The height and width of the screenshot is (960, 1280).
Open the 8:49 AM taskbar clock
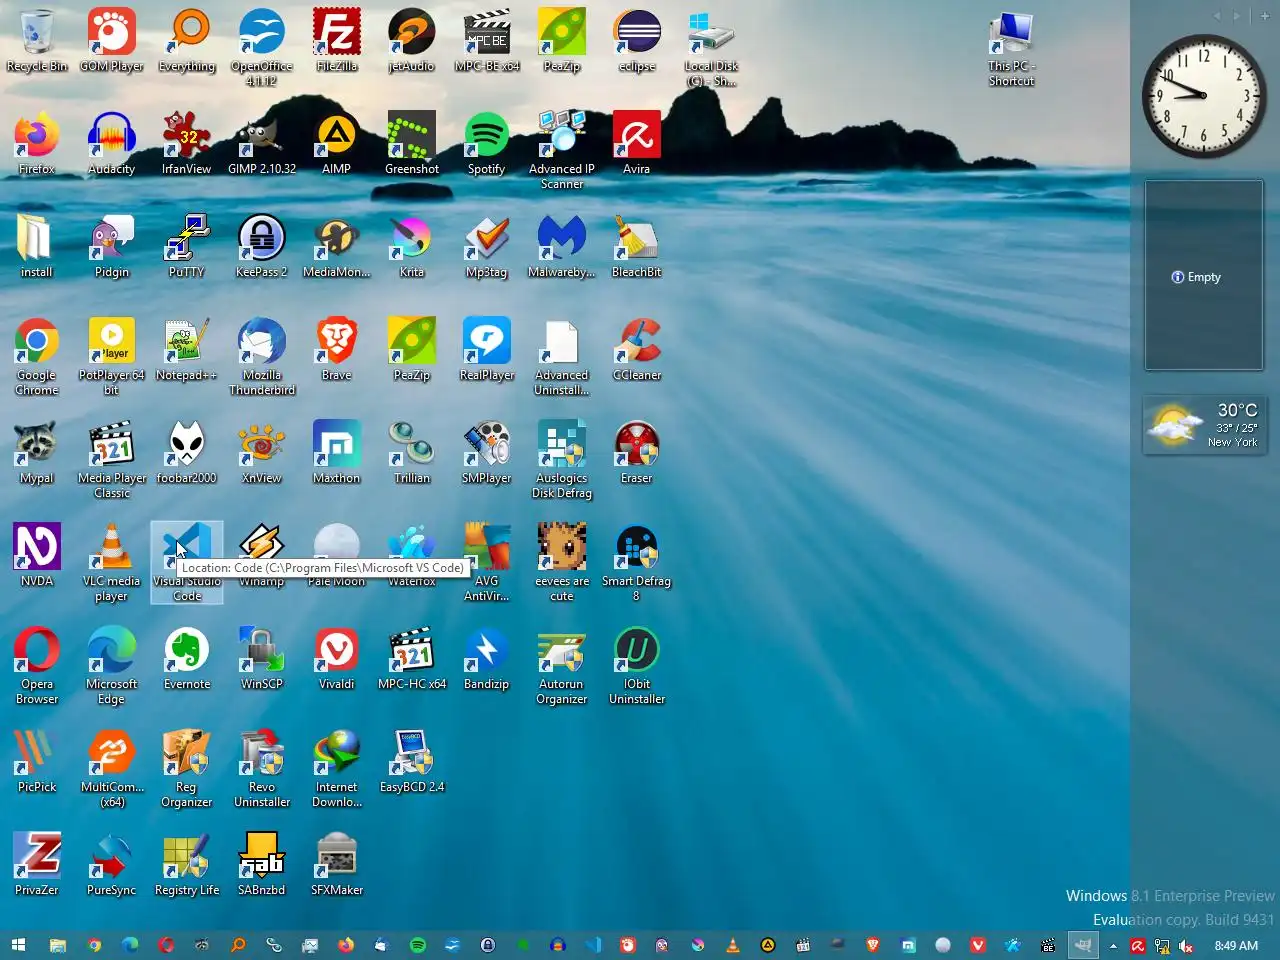tap(1236, 945)
